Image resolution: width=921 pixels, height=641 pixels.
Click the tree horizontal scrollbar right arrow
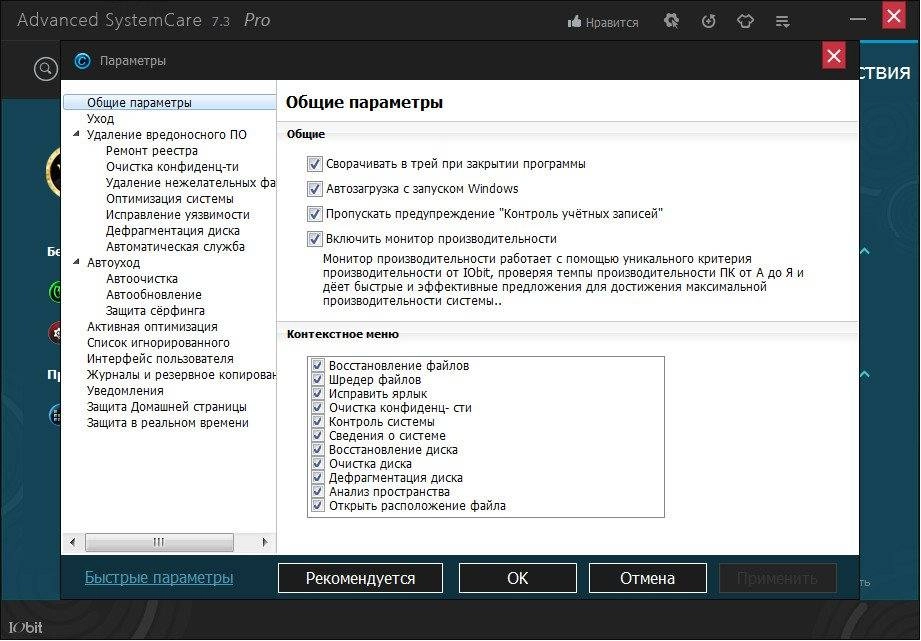coord(265,542)
